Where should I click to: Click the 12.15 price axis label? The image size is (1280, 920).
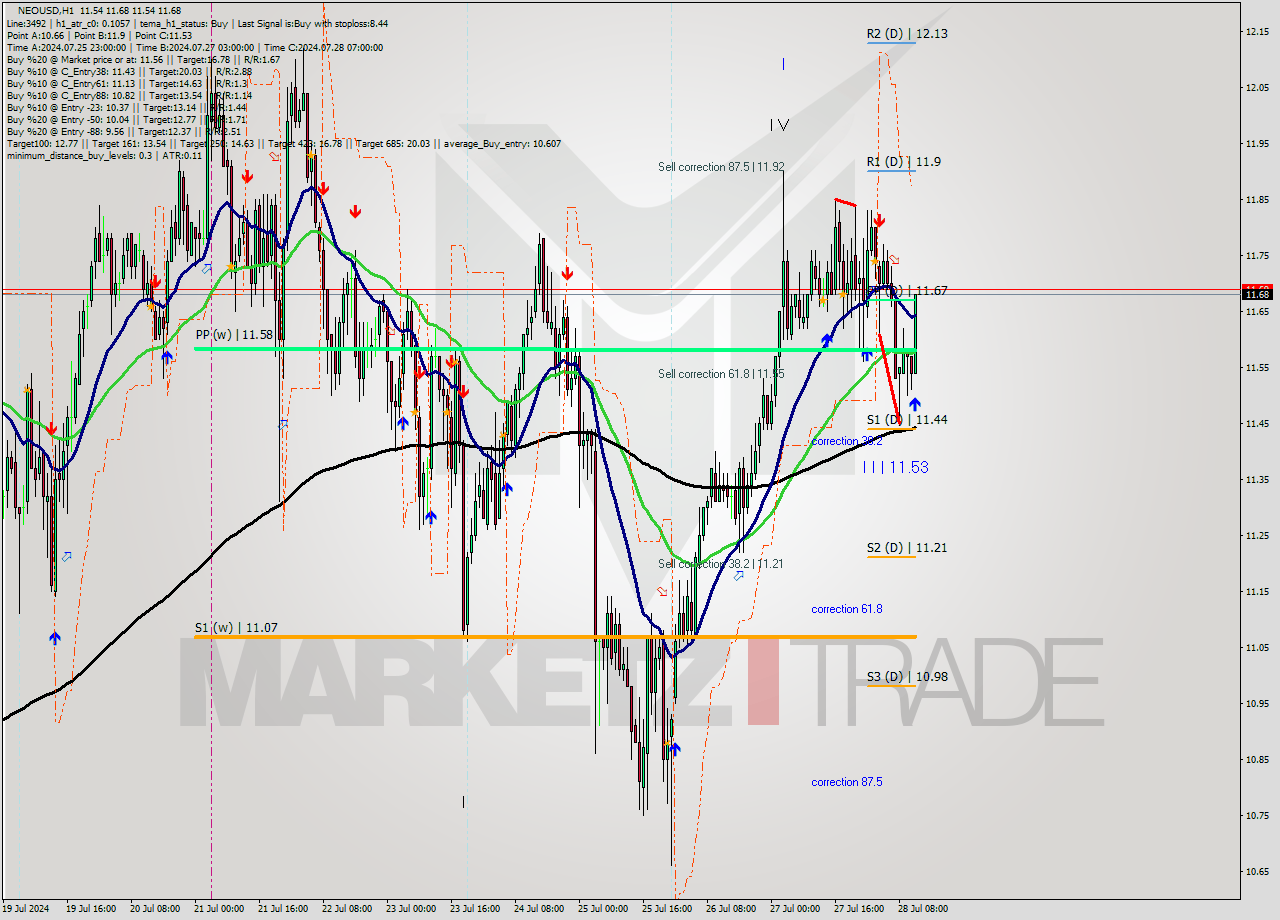[1258, 32]
